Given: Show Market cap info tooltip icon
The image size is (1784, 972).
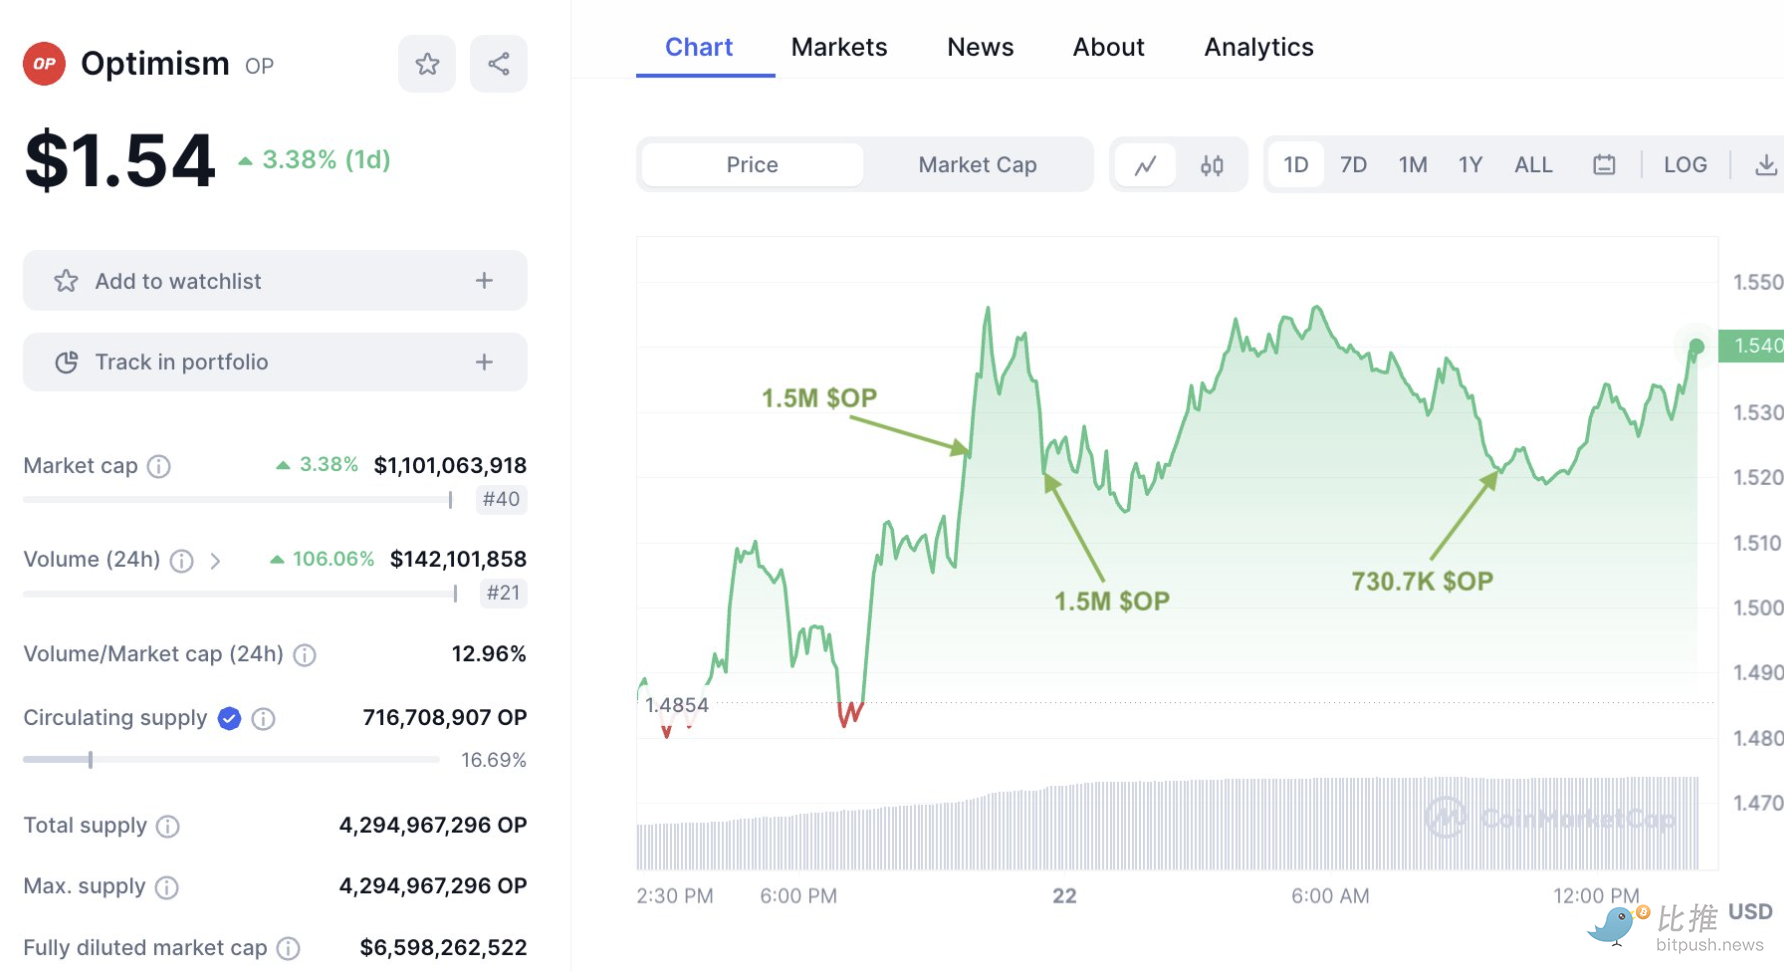Looking at the screenshot, I should (x=159, y=466).
